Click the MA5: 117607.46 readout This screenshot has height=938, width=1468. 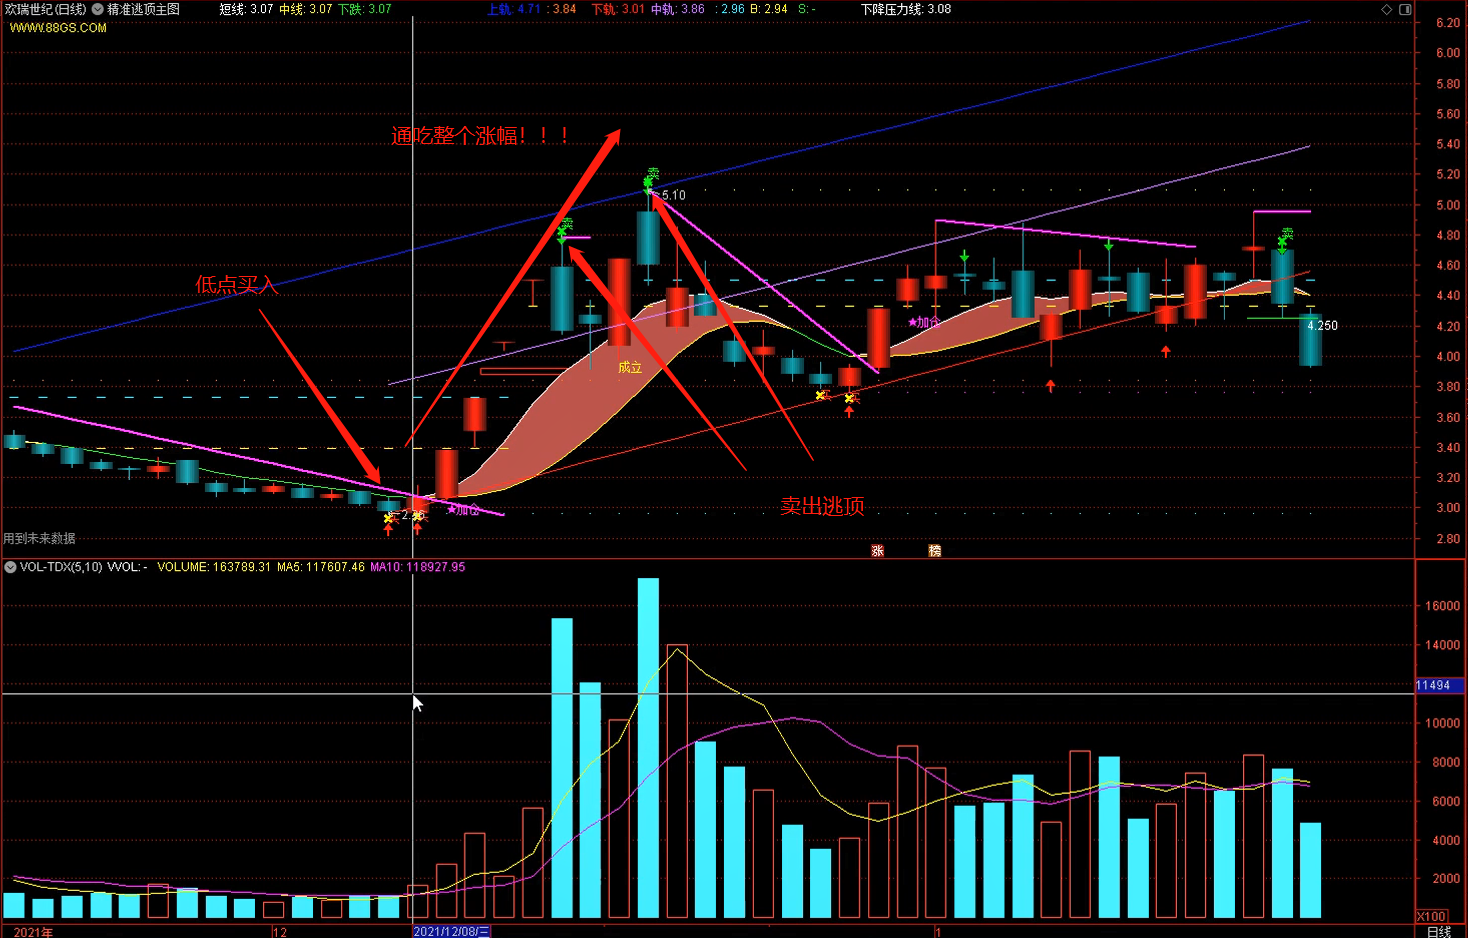[321, 567]
